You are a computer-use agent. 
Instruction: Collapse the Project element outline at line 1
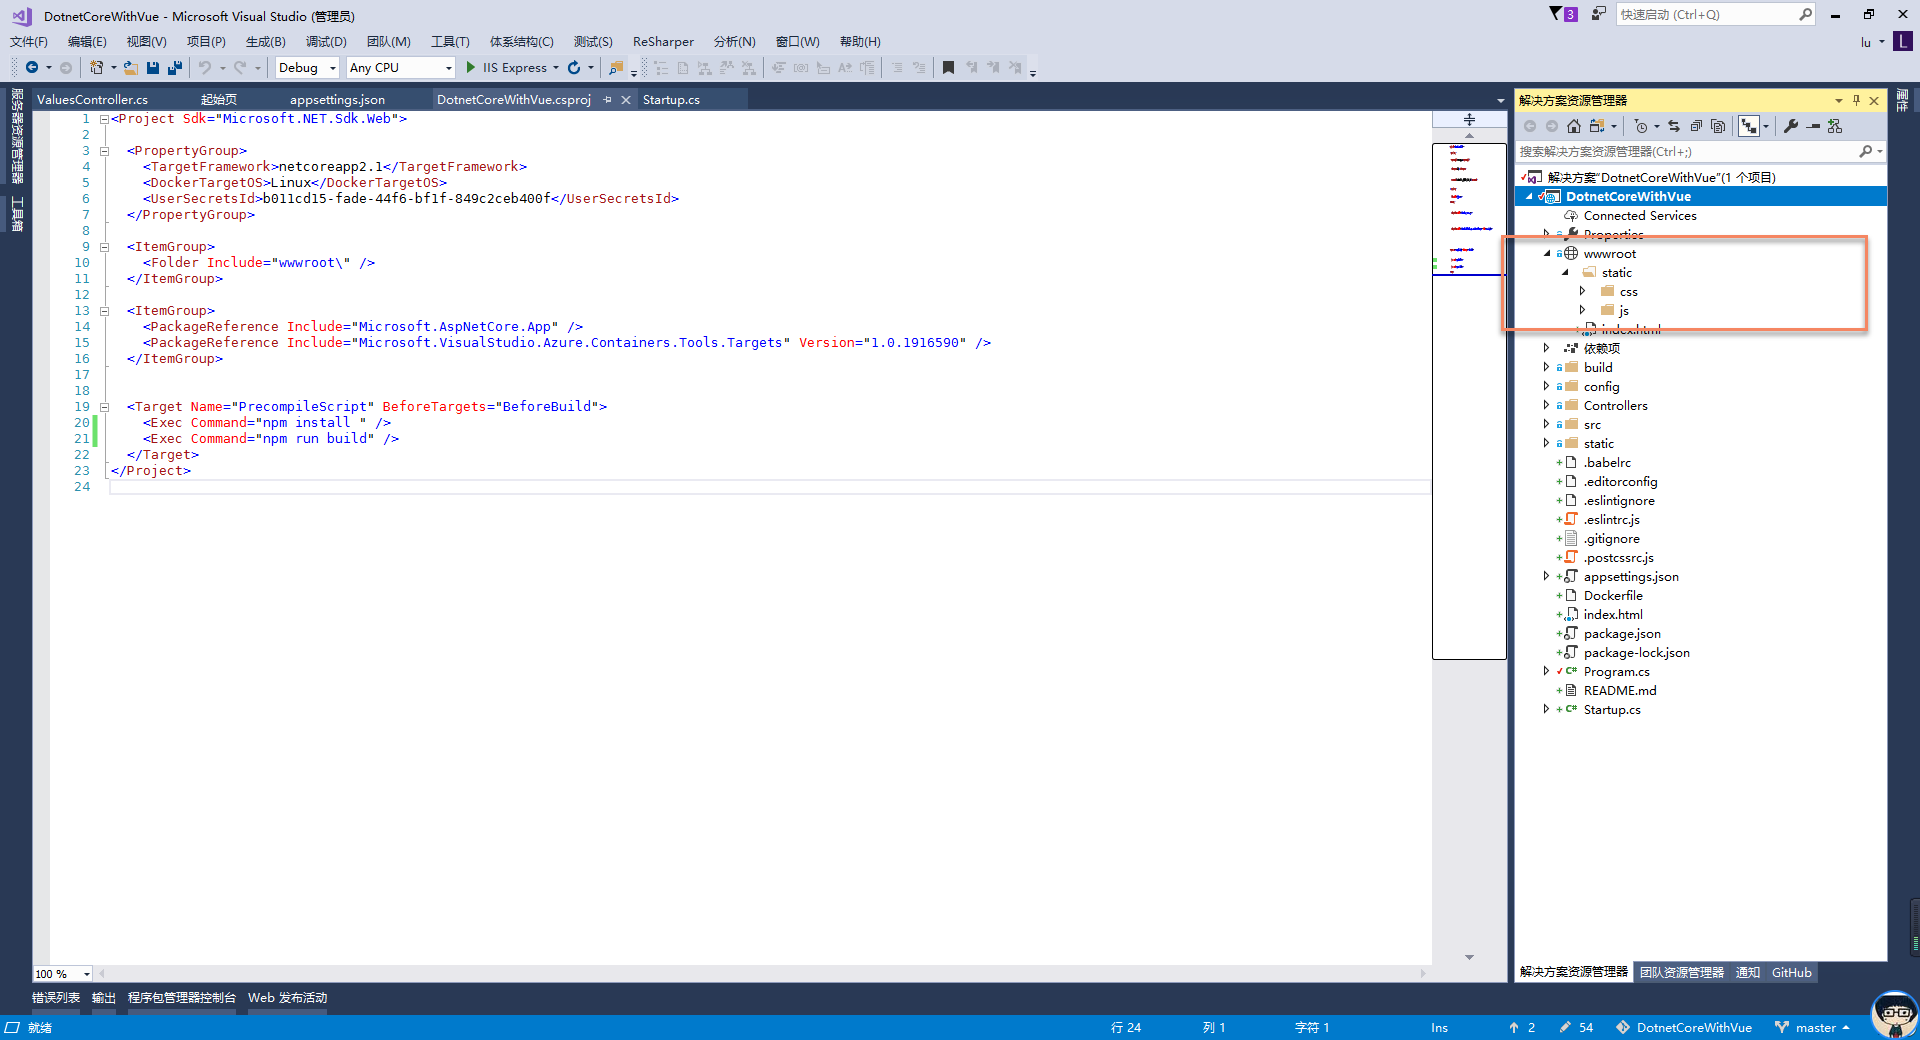[104, 119]
